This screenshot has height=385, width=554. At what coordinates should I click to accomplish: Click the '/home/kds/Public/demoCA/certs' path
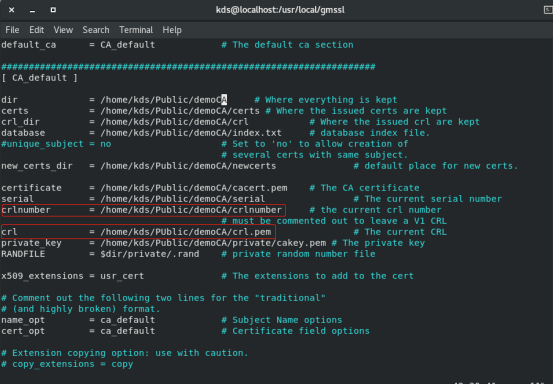(180, 111)
